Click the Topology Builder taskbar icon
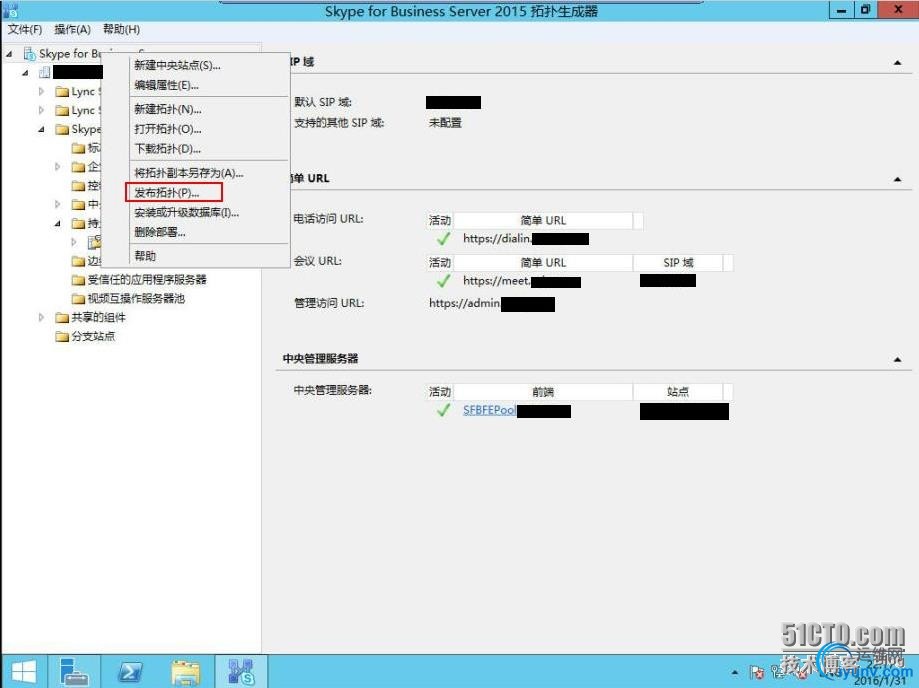This screenshot has height=688, width=919. 241,672
